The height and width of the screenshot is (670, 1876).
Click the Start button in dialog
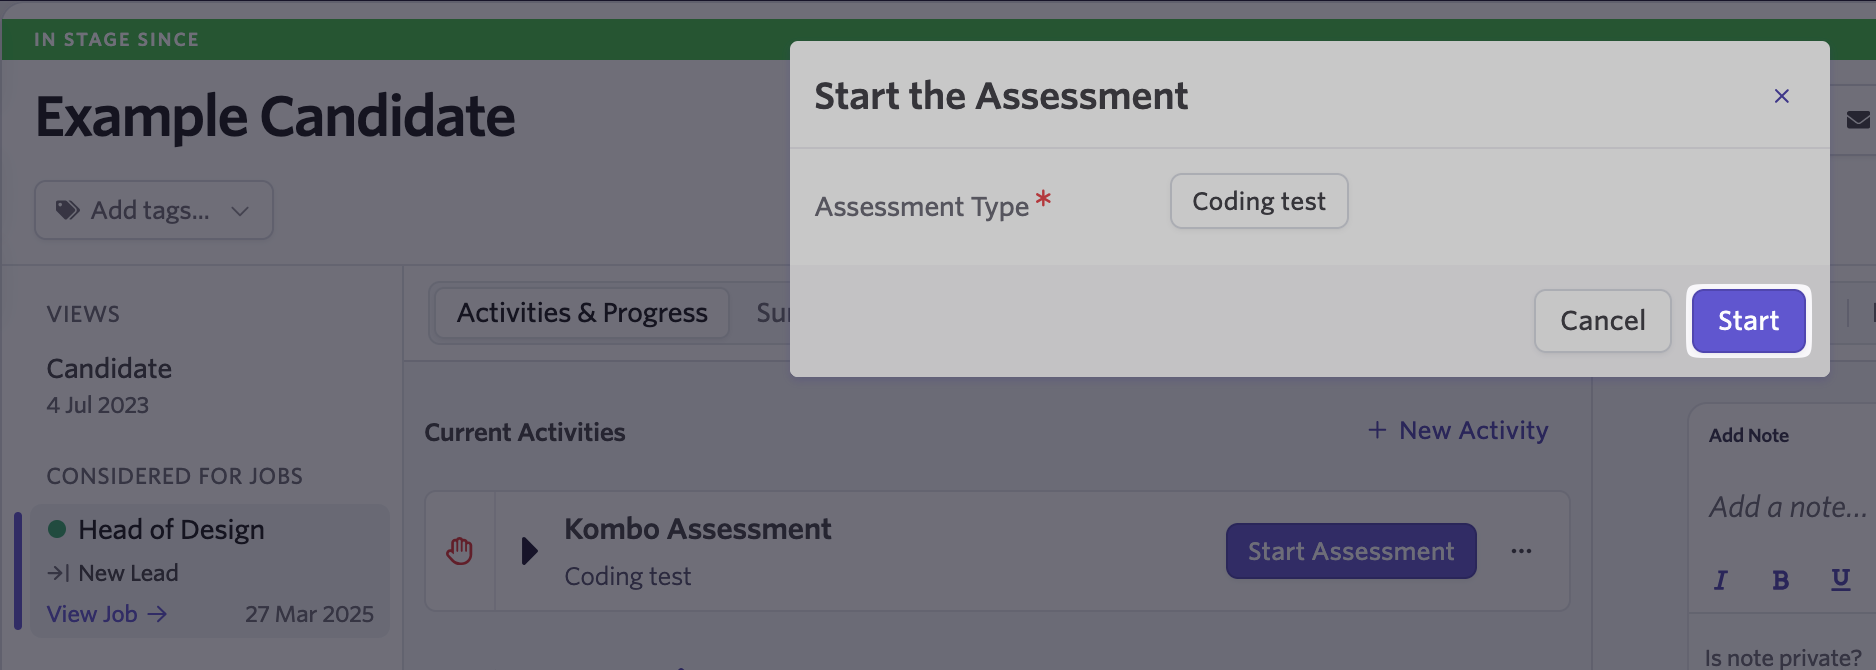pyautogui.click(x=1748, y=321)
